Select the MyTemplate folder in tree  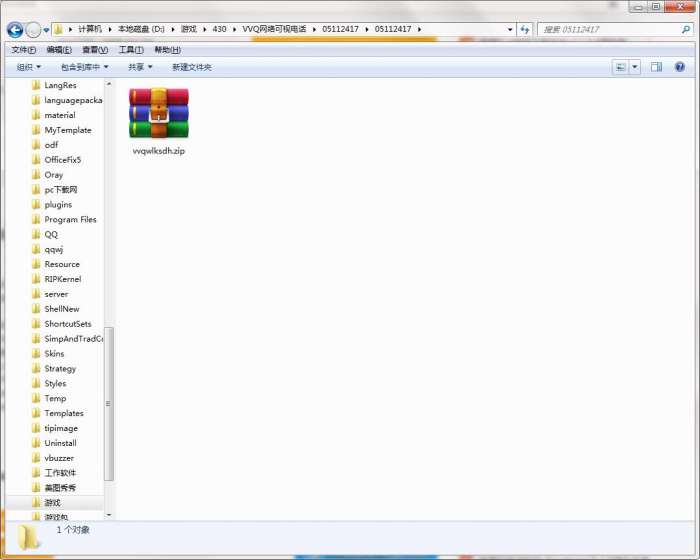coord(62,130)
